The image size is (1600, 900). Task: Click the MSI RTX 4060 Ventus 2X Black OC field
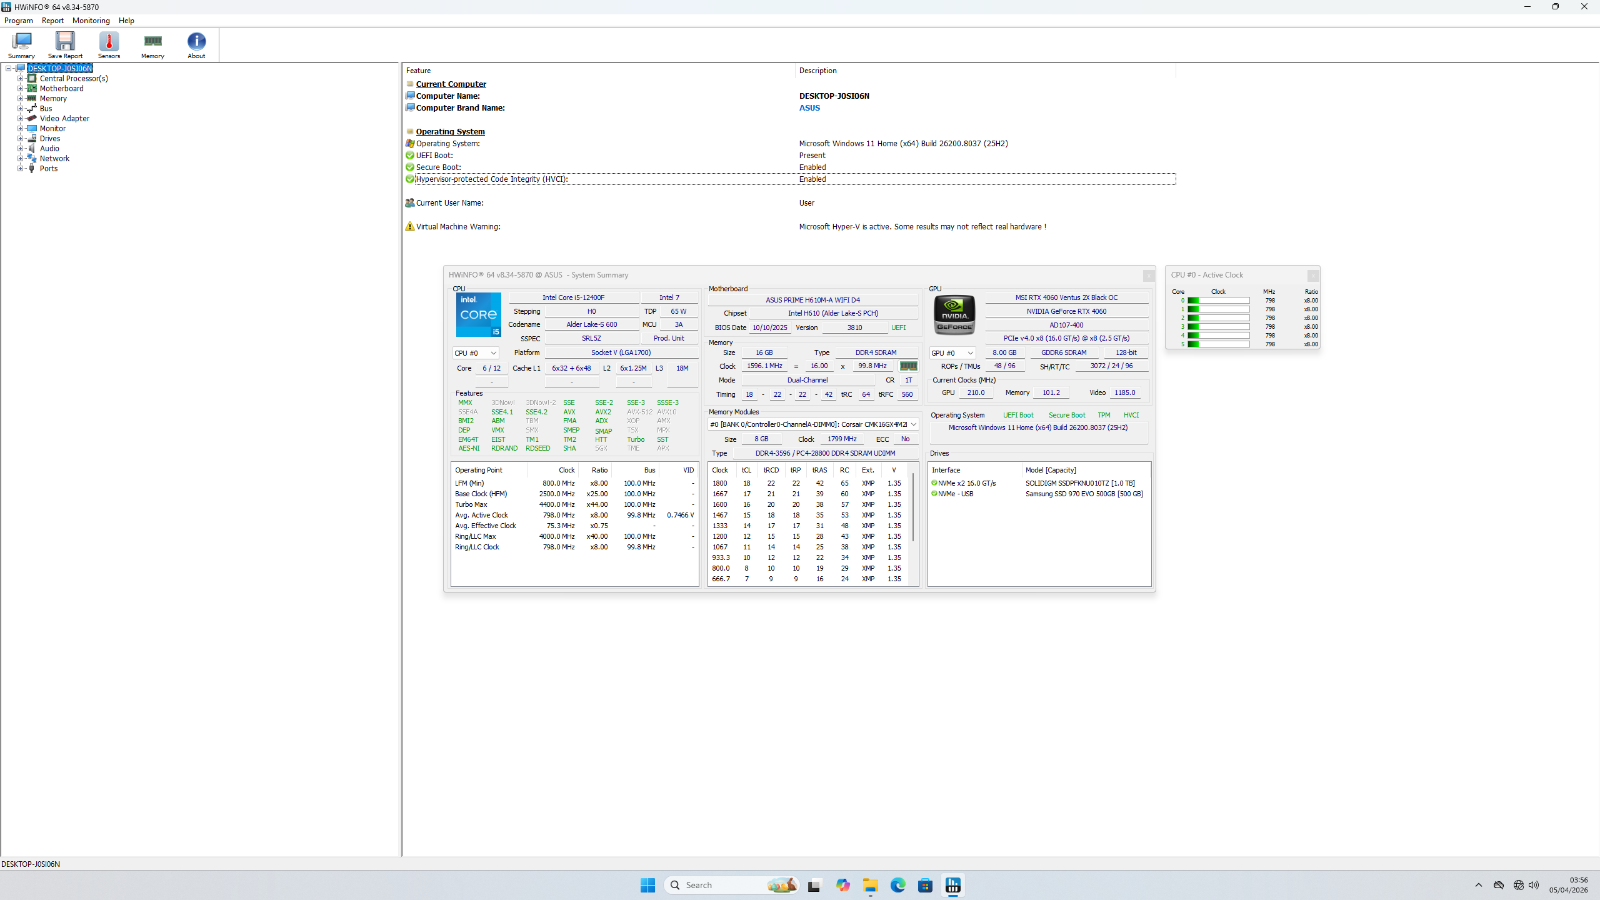tap(1066, 298)
